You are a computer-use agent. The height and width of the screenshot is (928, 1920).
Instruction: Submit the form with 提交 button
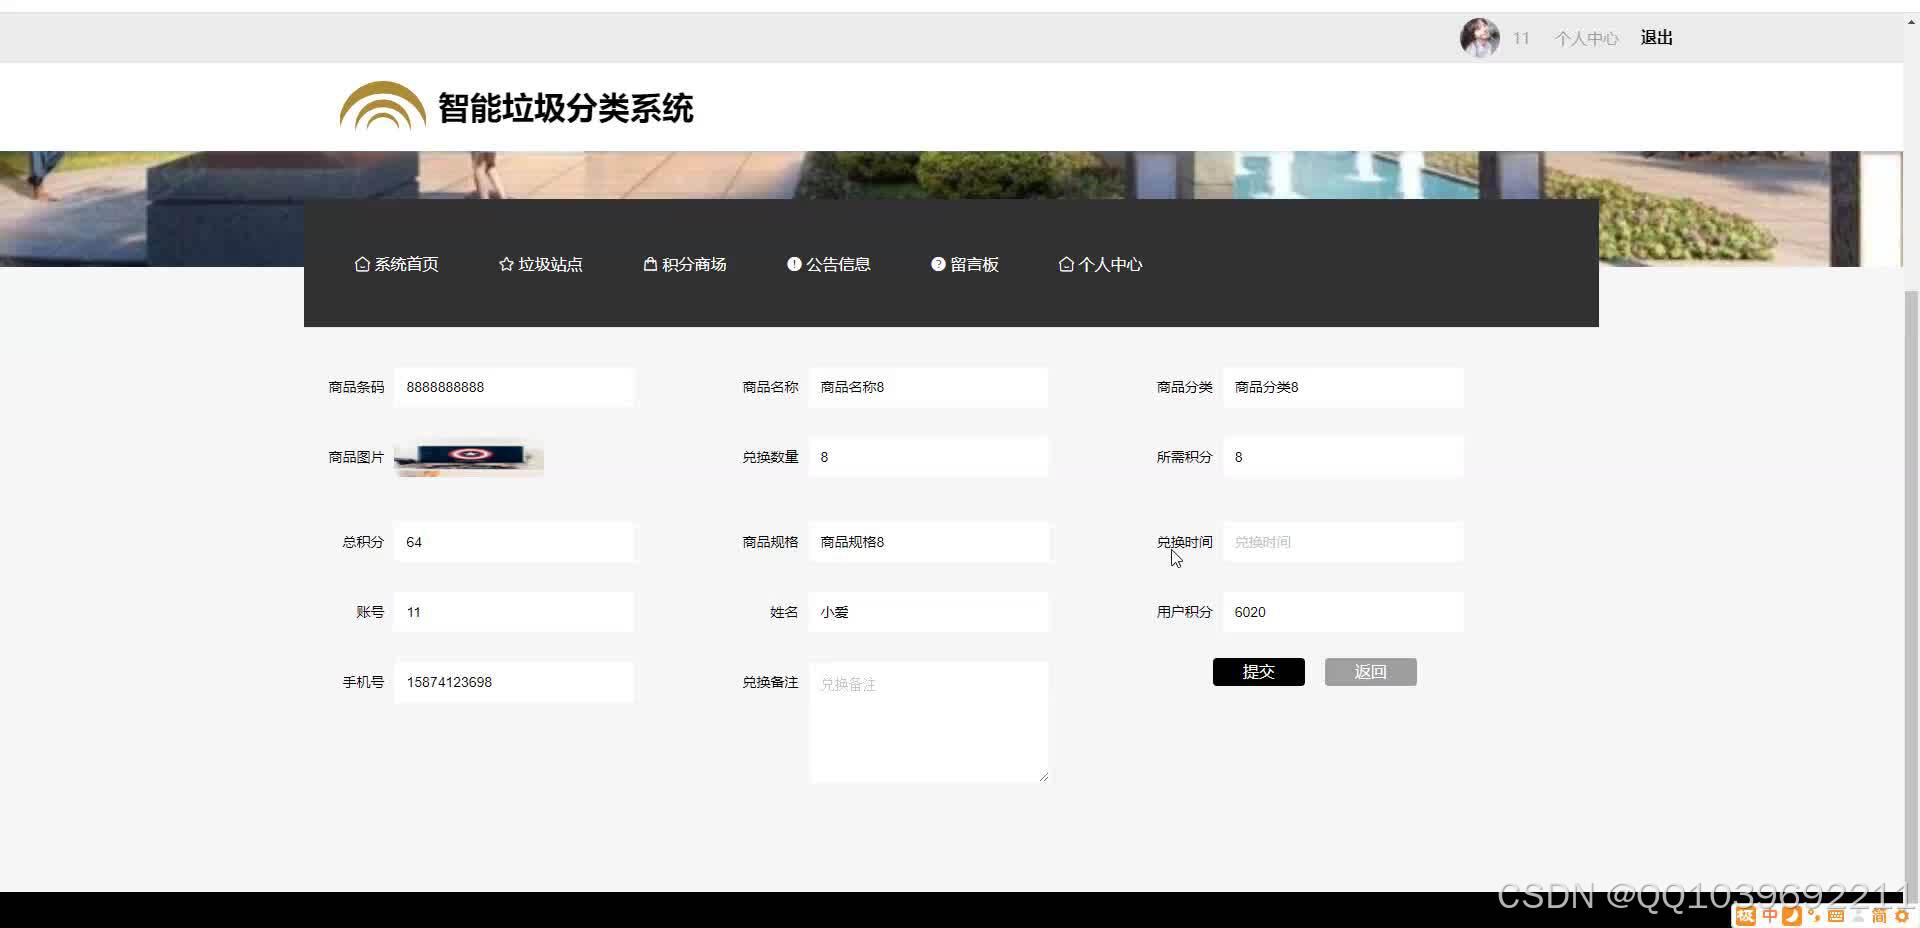click(x=1258, y=671)
